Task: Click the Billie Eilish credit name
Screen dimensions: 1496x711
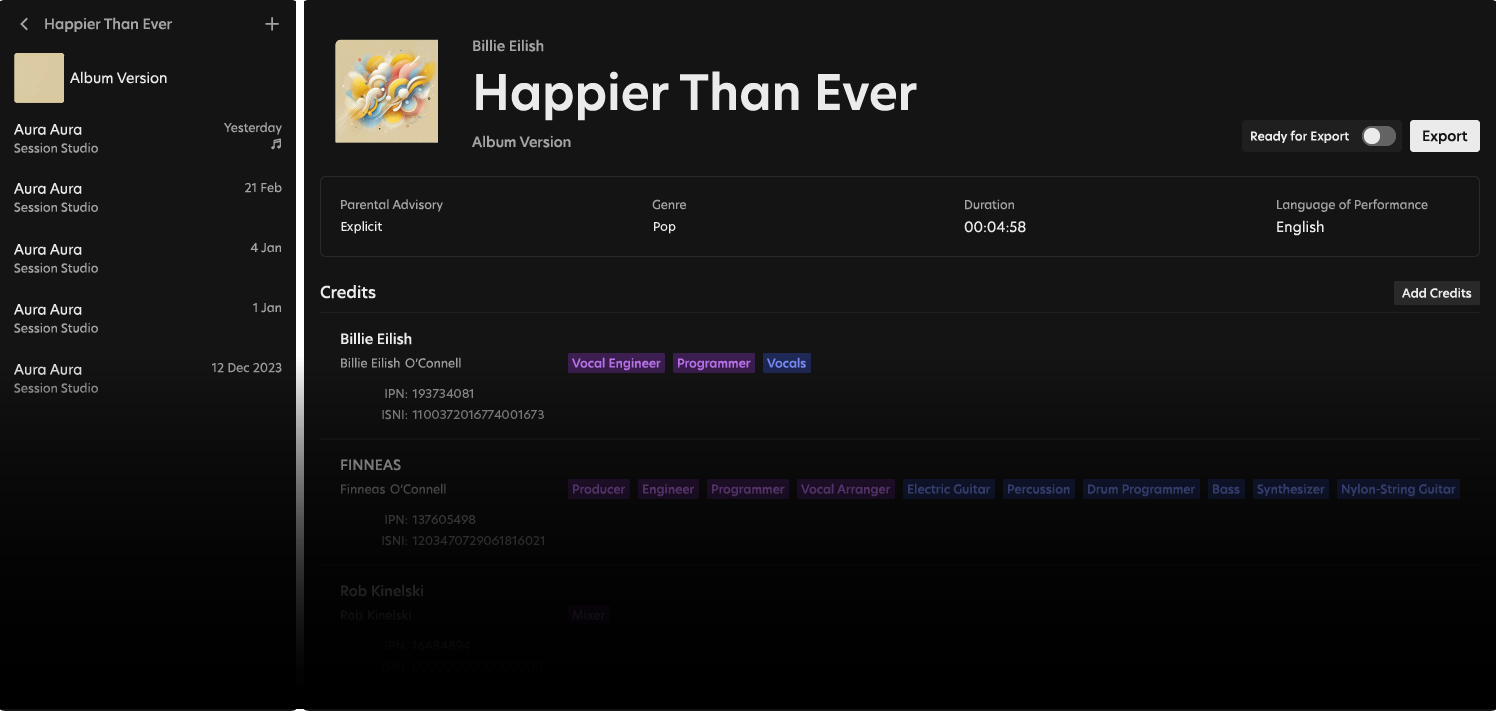Action: point(376,339)
